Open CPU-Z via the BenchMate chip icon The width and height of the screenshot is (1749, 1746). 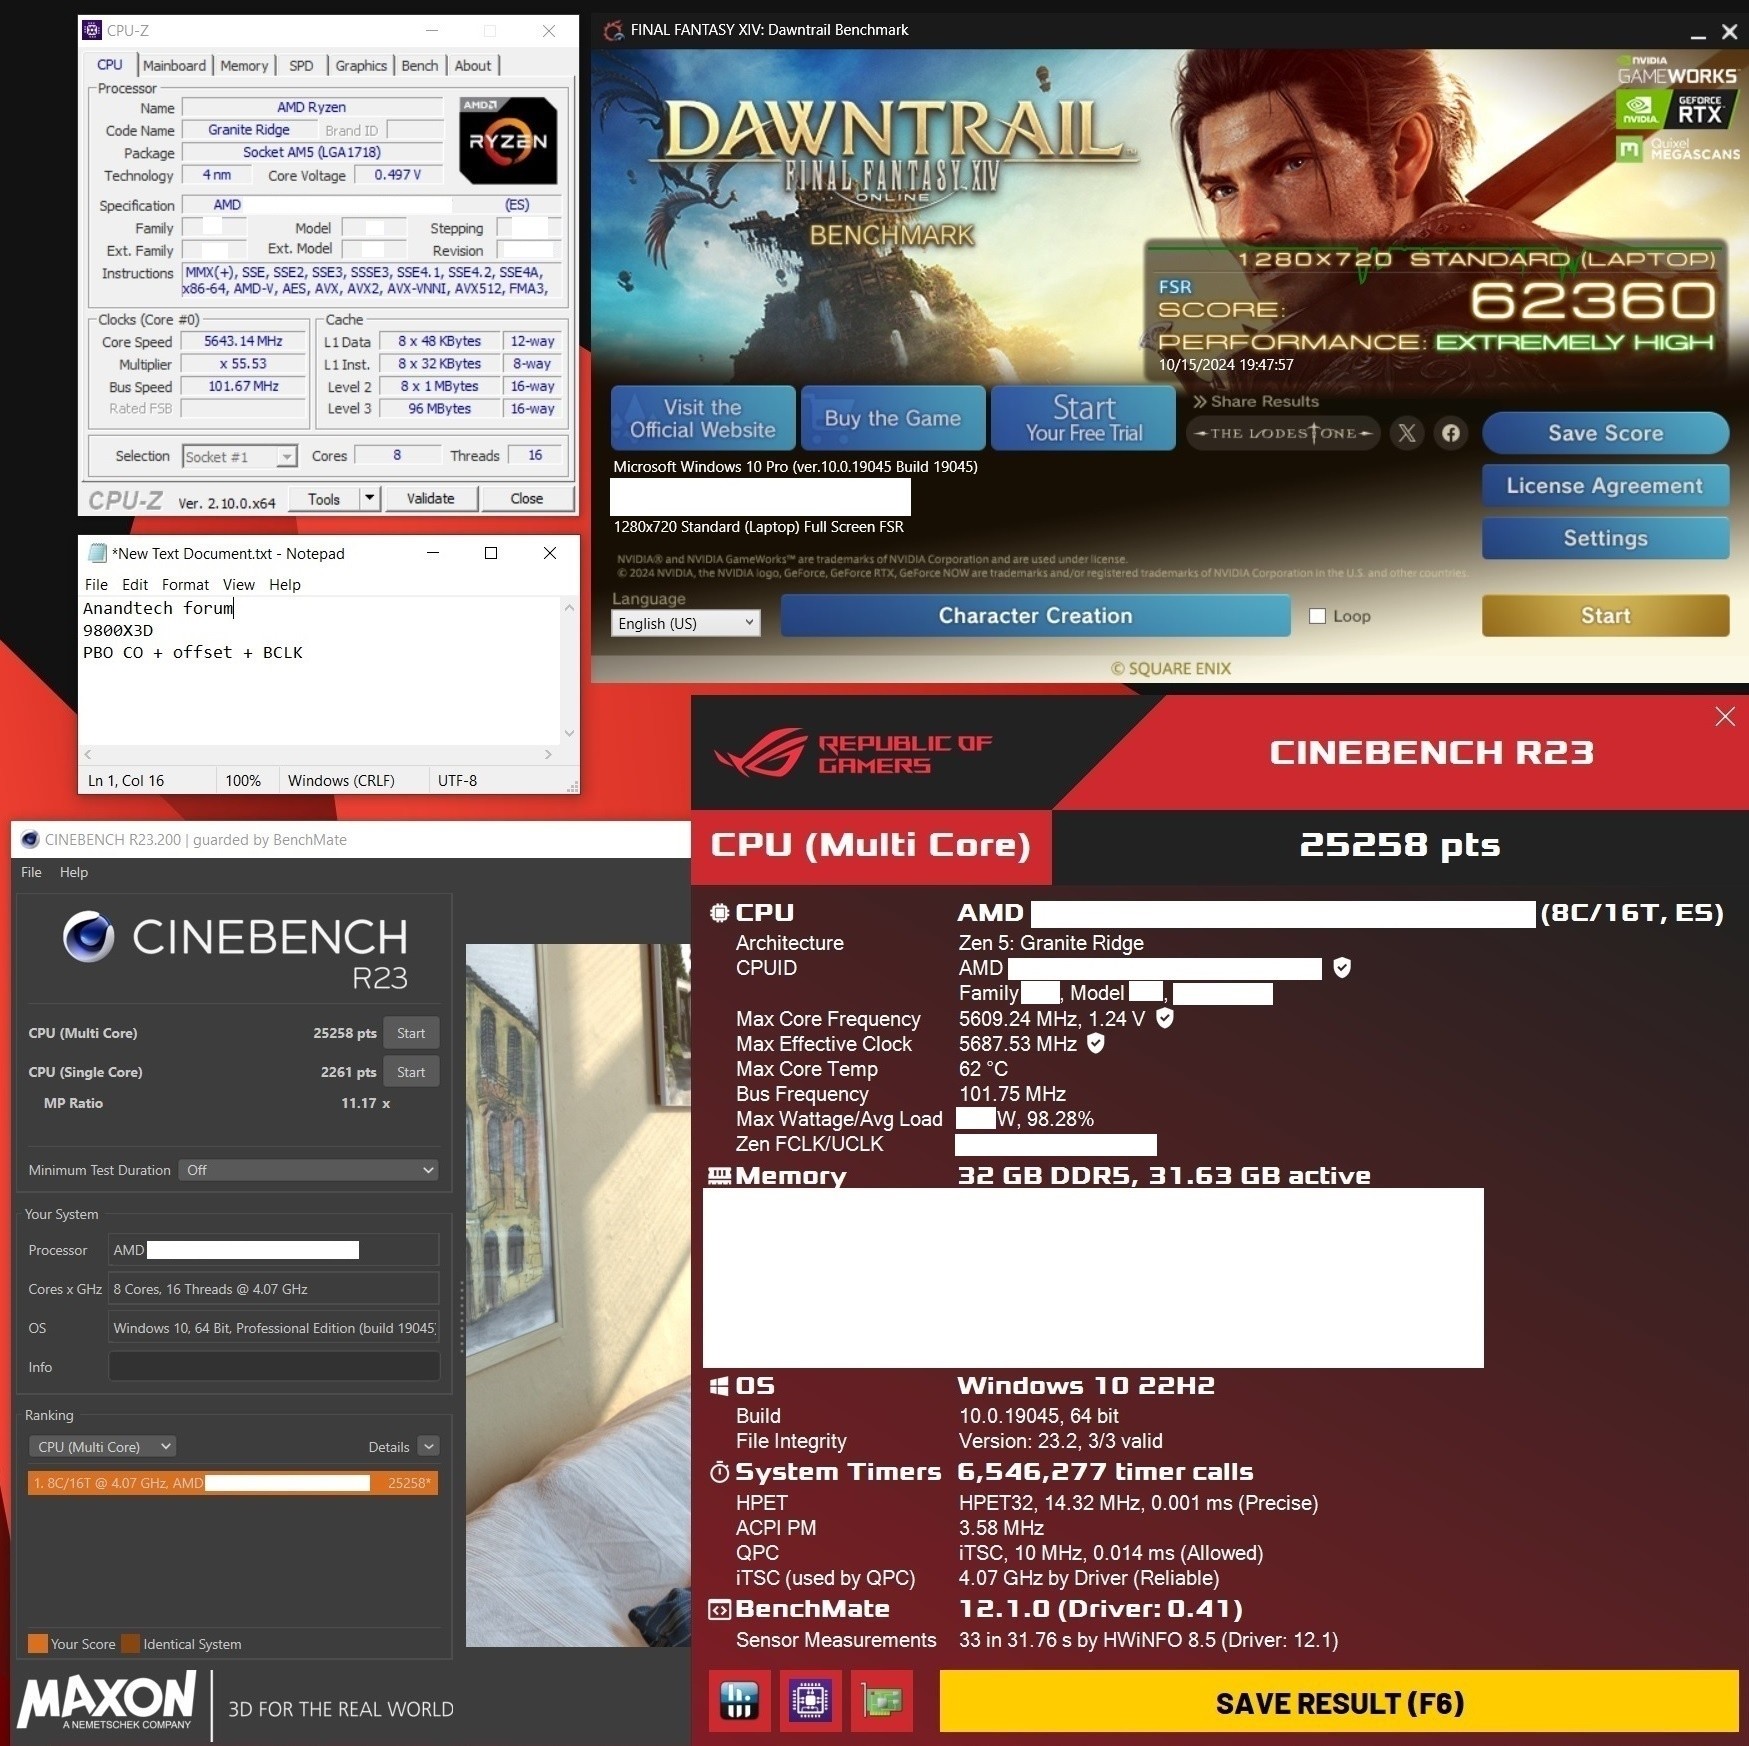point(810,1700)
